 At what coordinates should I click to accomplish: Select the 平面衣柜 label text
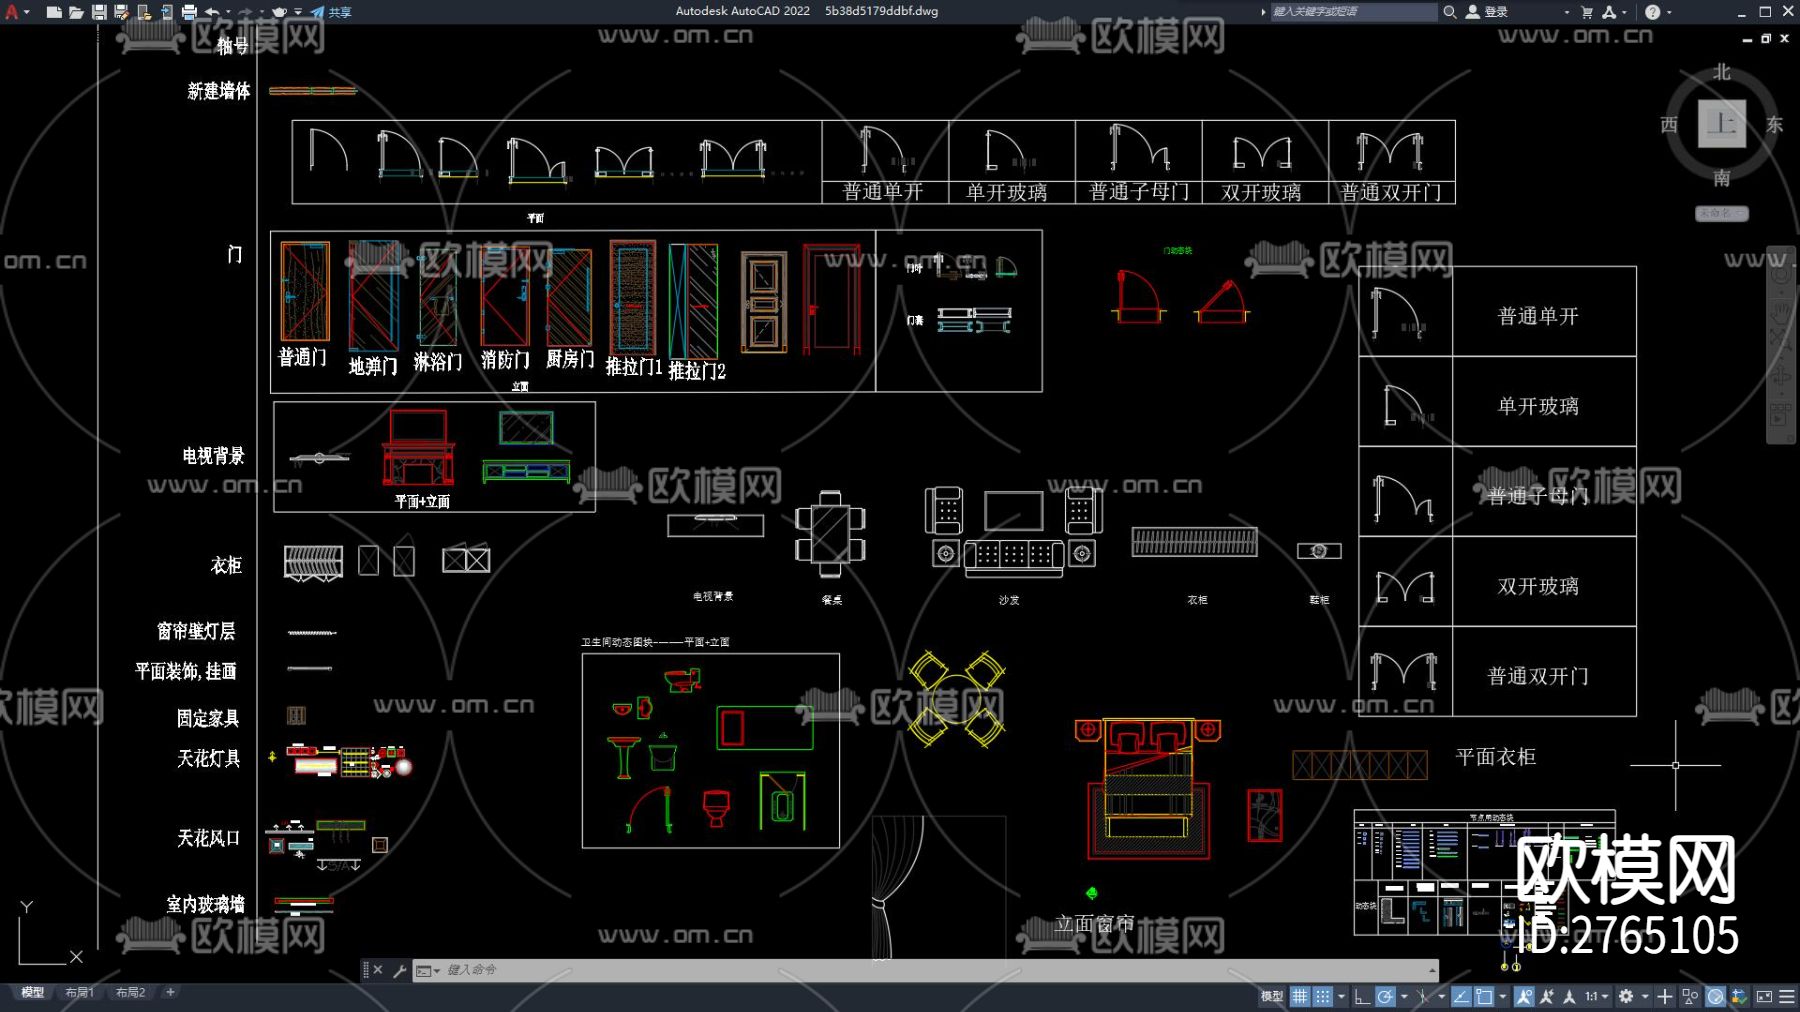[1496, 757]
